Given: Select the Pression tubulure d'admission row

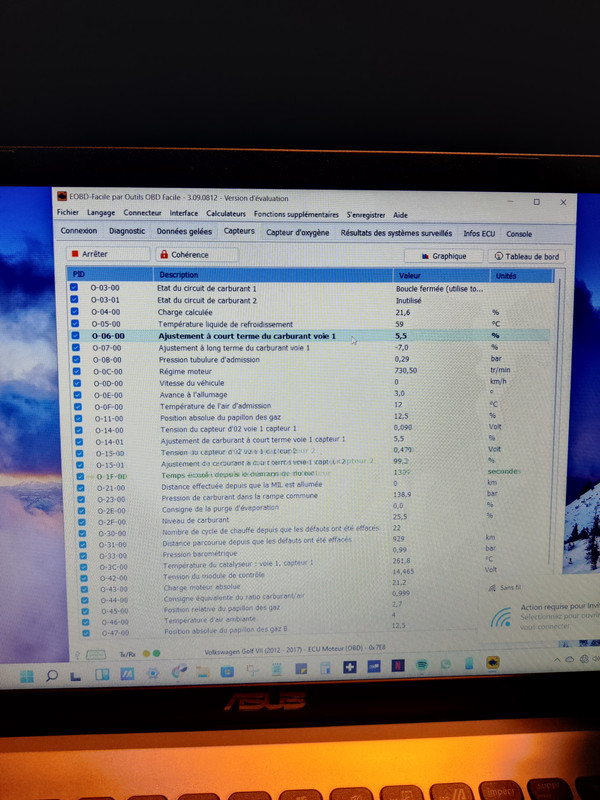Looking at the screenshot, I should click(x=310, y=359).
